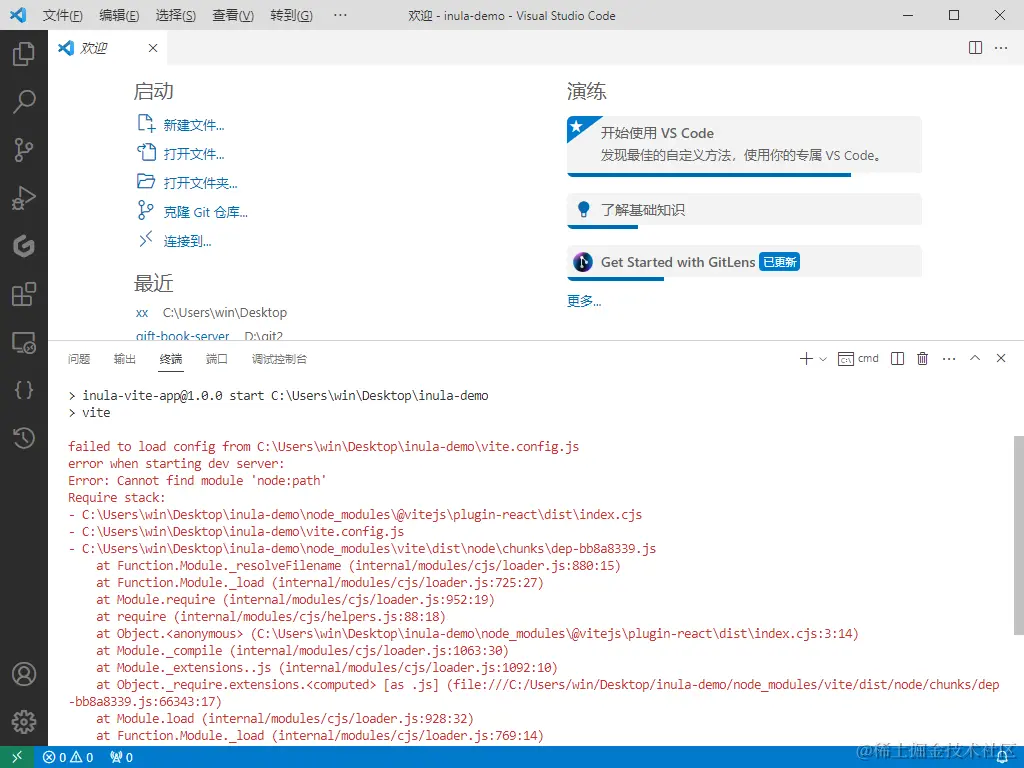Click the 连接到... link
This screenshot has width=1024, height=768.
click(187, 242)
